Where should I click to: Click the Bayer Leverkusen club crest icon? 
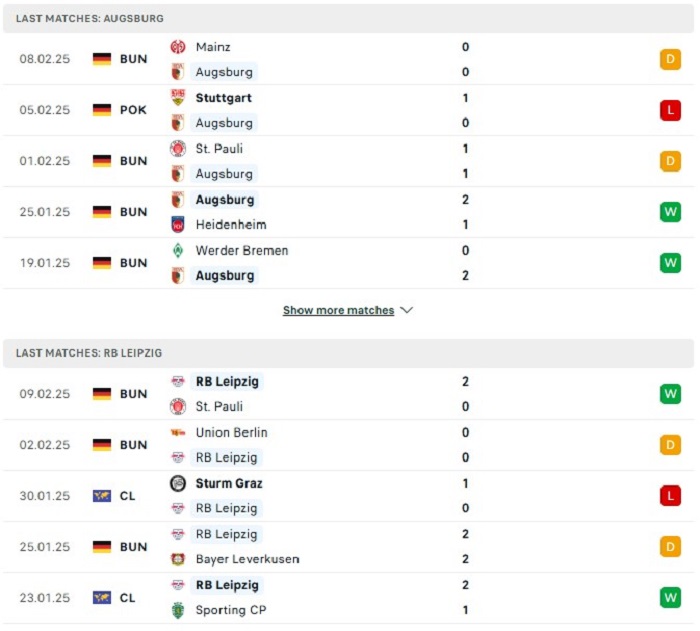coord(178,559)
